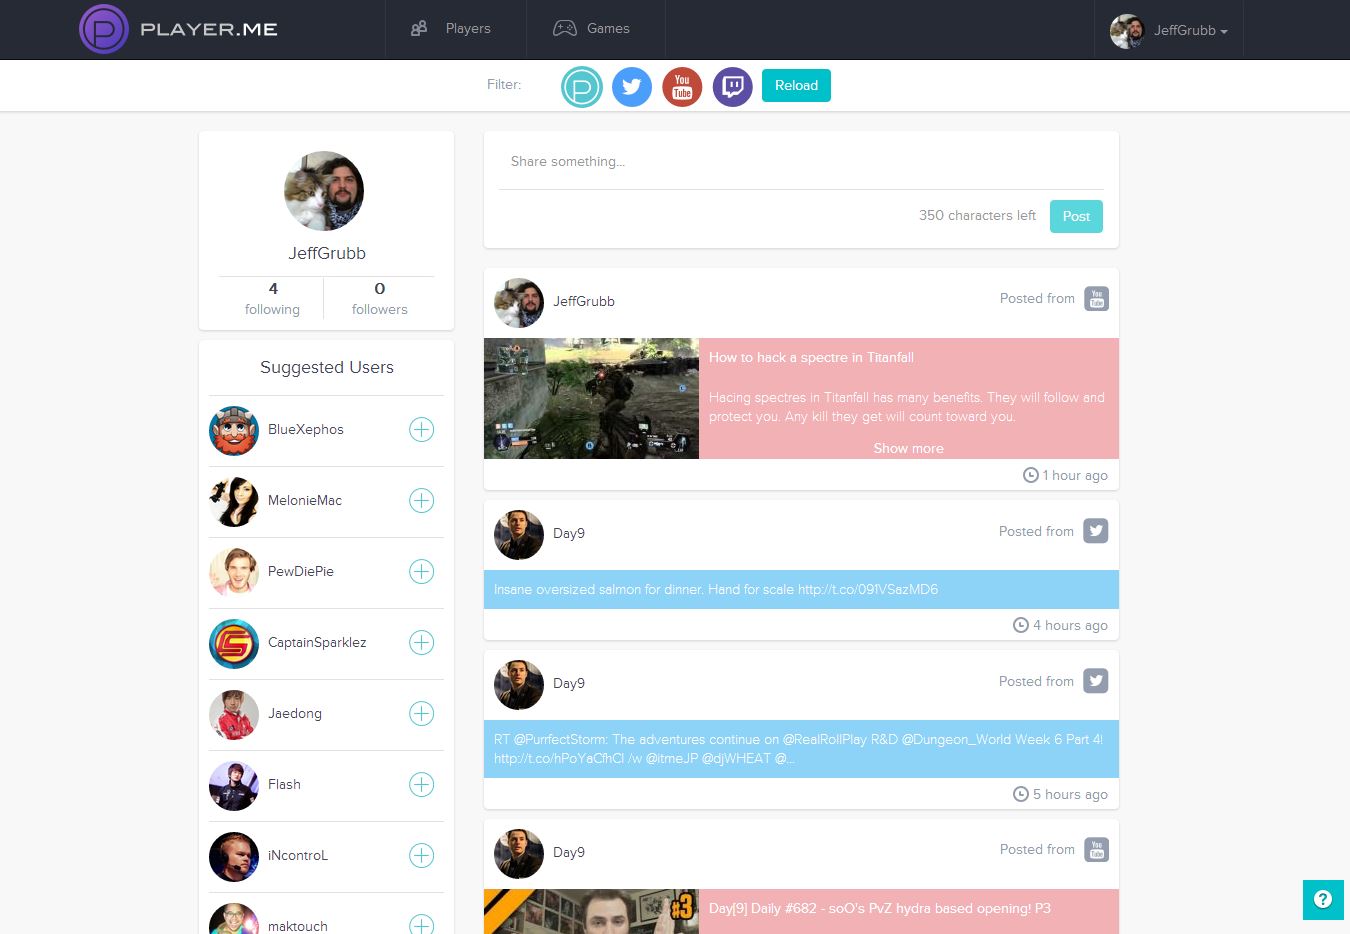Open iNcontroL username link

[x=298, y=855]
